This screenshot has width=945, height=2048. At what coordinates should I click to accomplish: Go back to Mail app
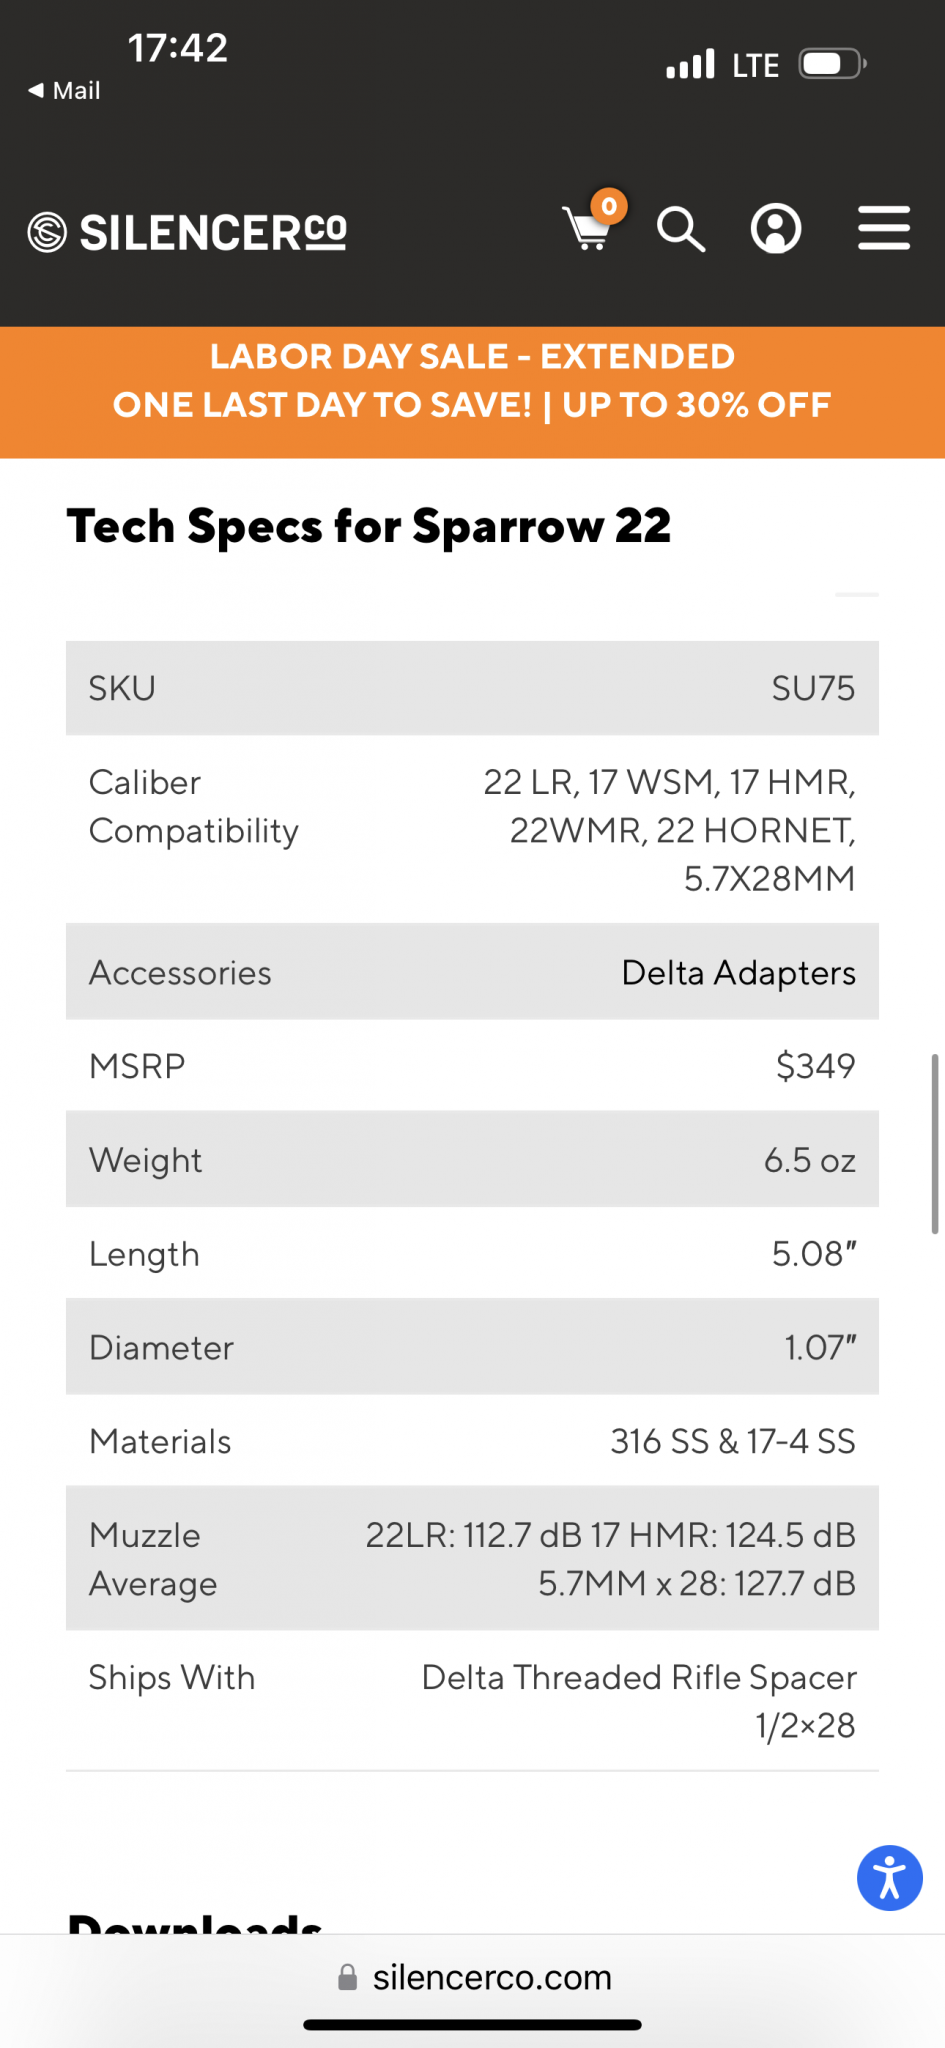point(64,91)
